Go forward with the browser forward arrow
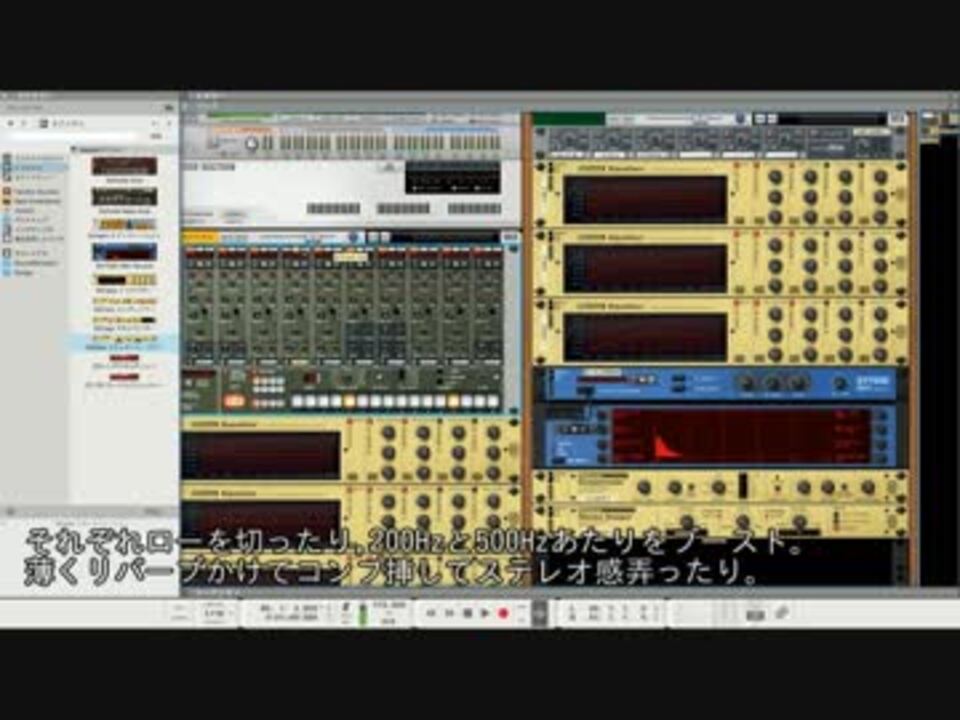Image resolution: width=960 pixels, height=720 pixels. [24, 124]
